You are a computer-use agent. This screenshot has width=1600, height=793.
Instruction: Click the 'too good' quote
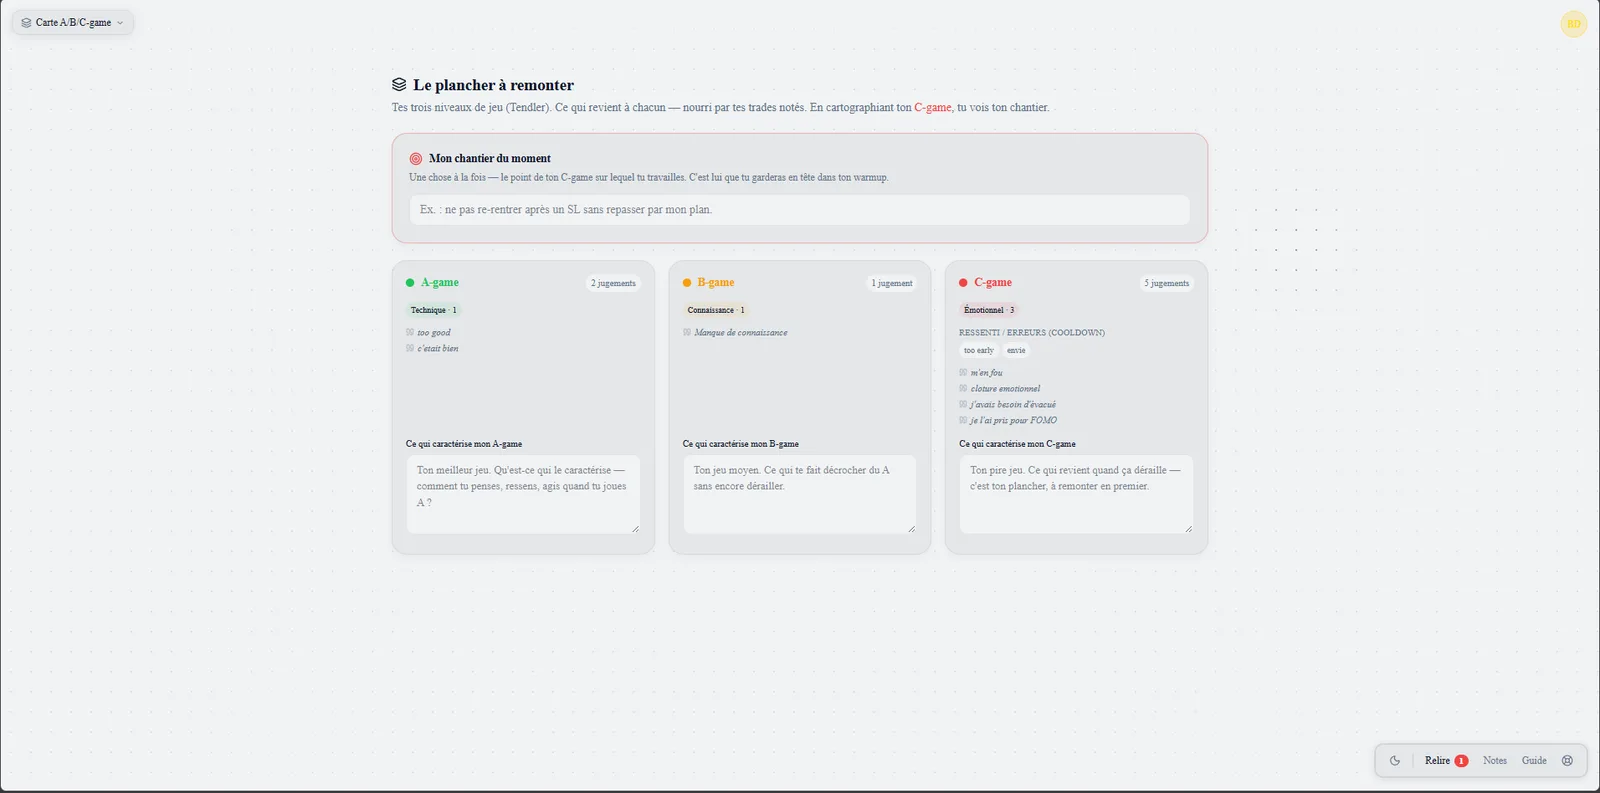pyautogui.click(x=434, y=333)
